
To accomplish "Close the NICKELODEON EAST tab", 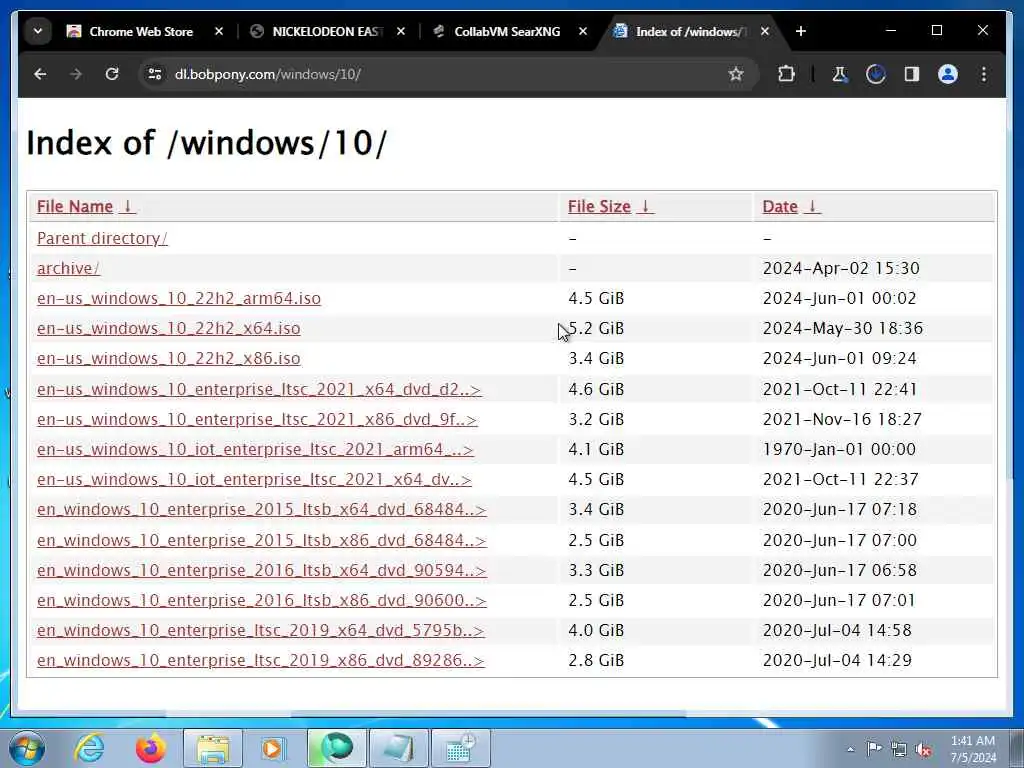I will 401,31.
